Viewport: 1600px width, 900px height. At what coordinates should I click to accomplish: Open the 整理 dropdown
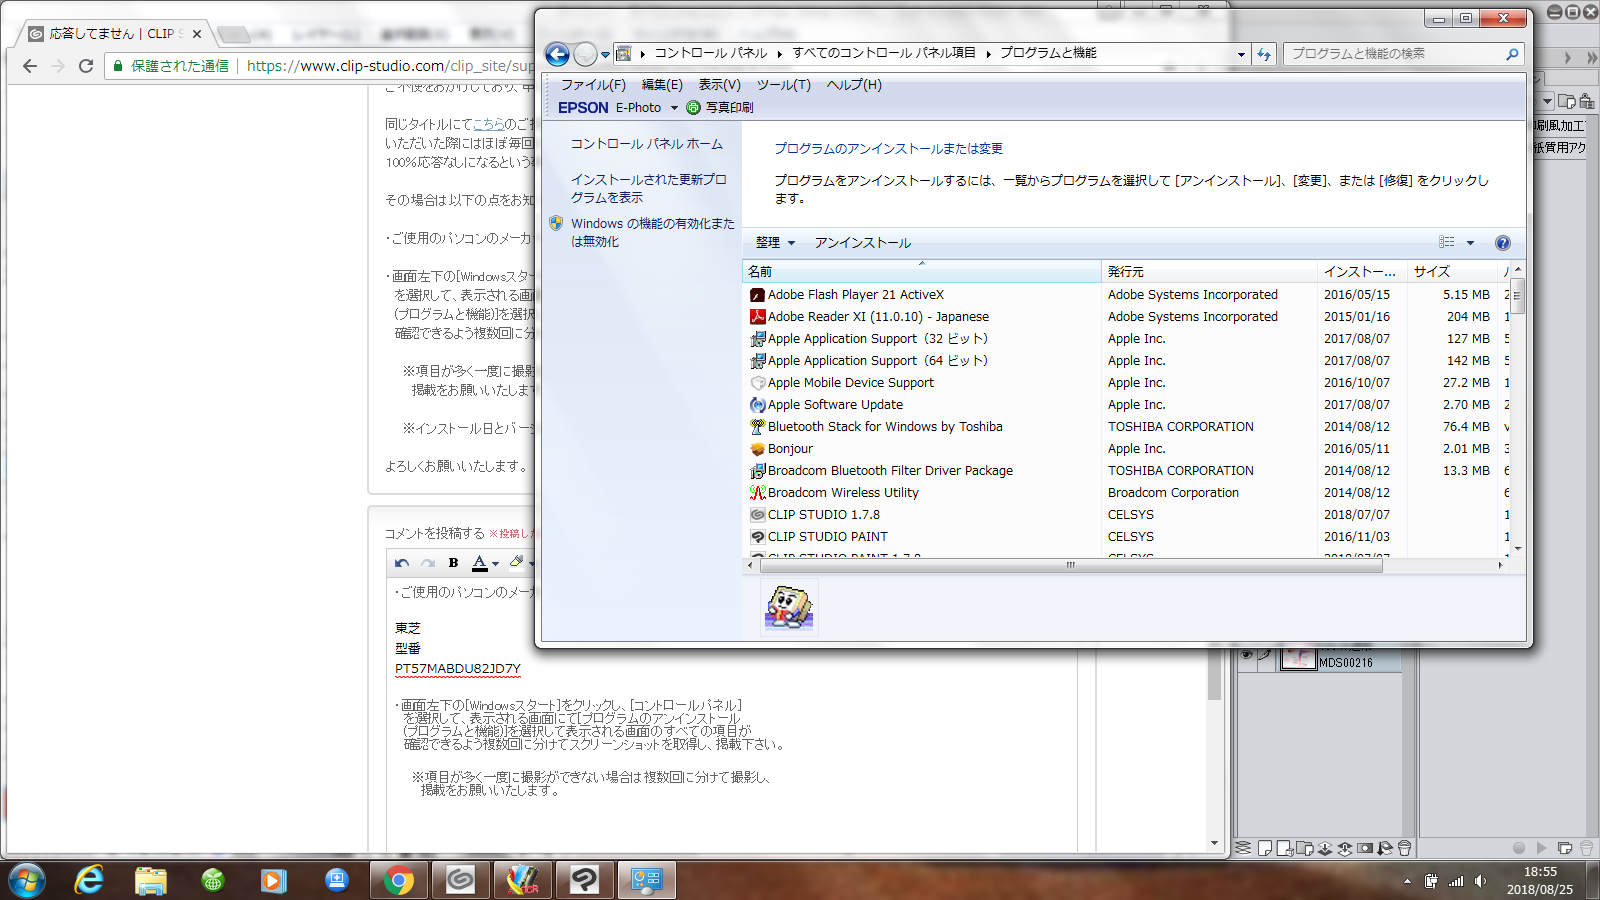click(775, 243)
